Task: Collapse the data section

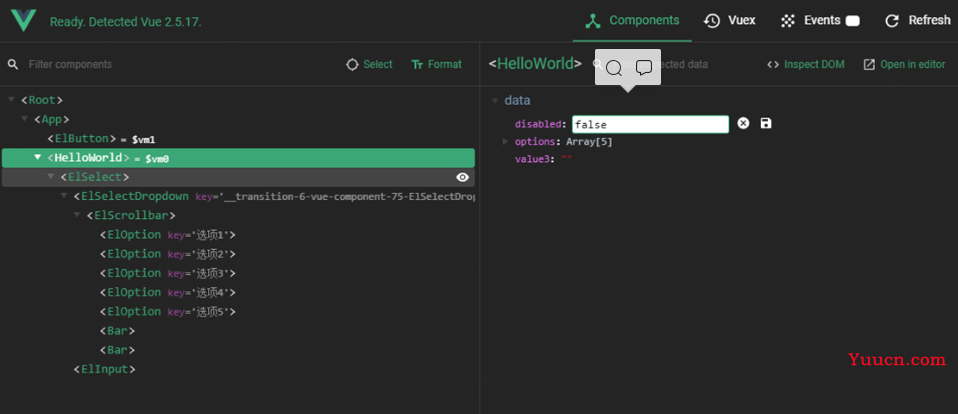Action: [495, 101]
